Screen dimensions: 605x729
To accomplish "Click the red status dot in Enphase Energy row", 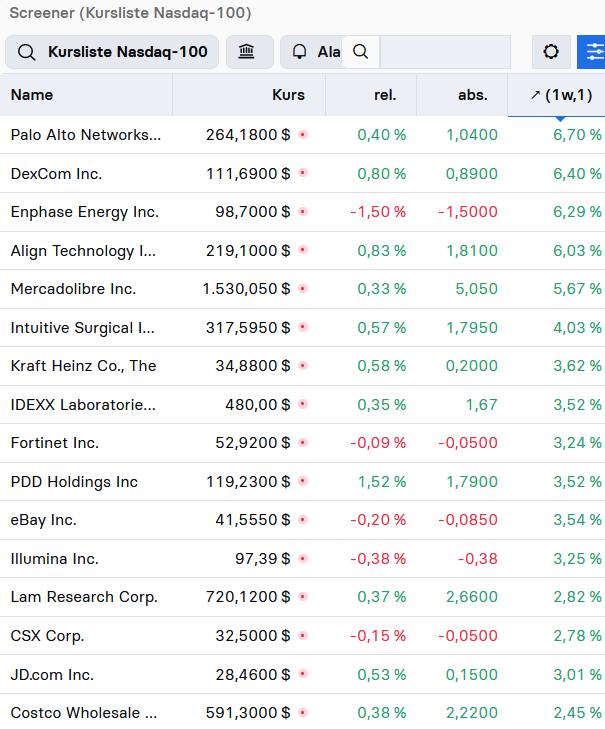I will pos(303,212).
